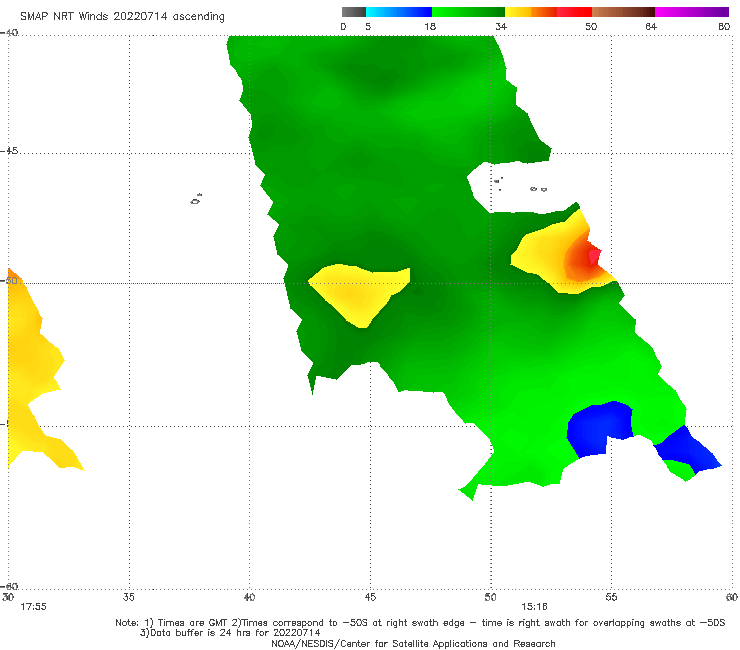Pick the magenta-purple segment of the color bar
Viewport: 740px width, 650px height.
692,12
